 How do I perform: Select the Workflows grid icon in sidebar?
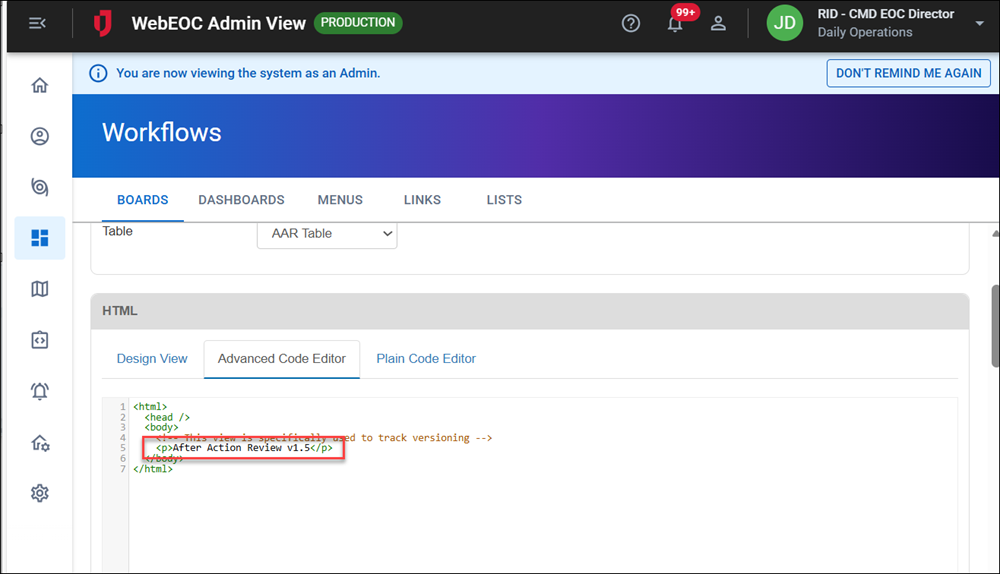tap(40, 238)
